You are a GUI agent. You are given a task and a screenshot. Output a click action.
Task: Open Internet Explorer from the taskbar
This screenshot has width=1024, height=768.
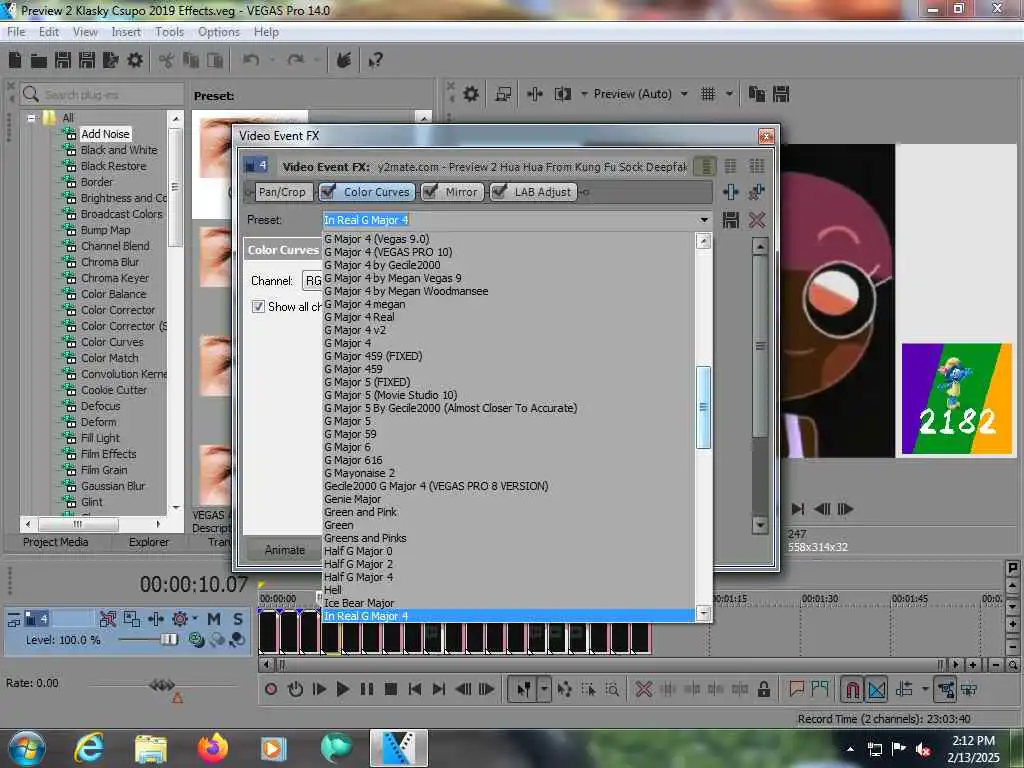pos(89,748)
